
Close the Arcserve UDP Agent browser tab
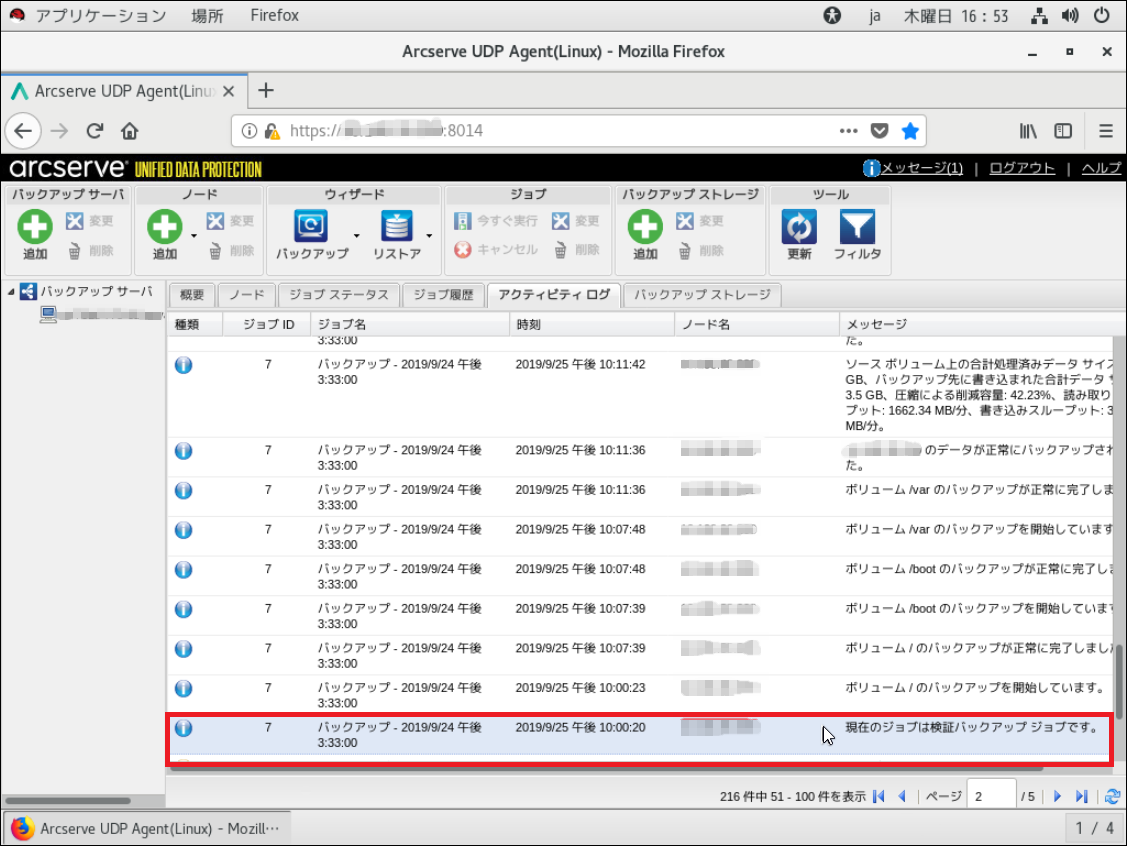229,91
